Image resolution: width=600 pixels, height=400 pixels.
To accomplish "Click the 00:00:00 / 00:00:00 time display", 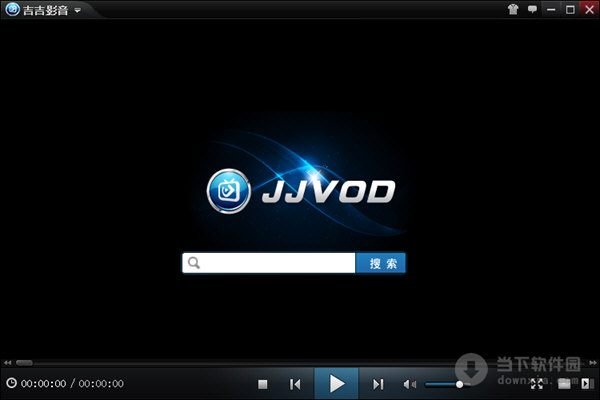I will [72, 384].
